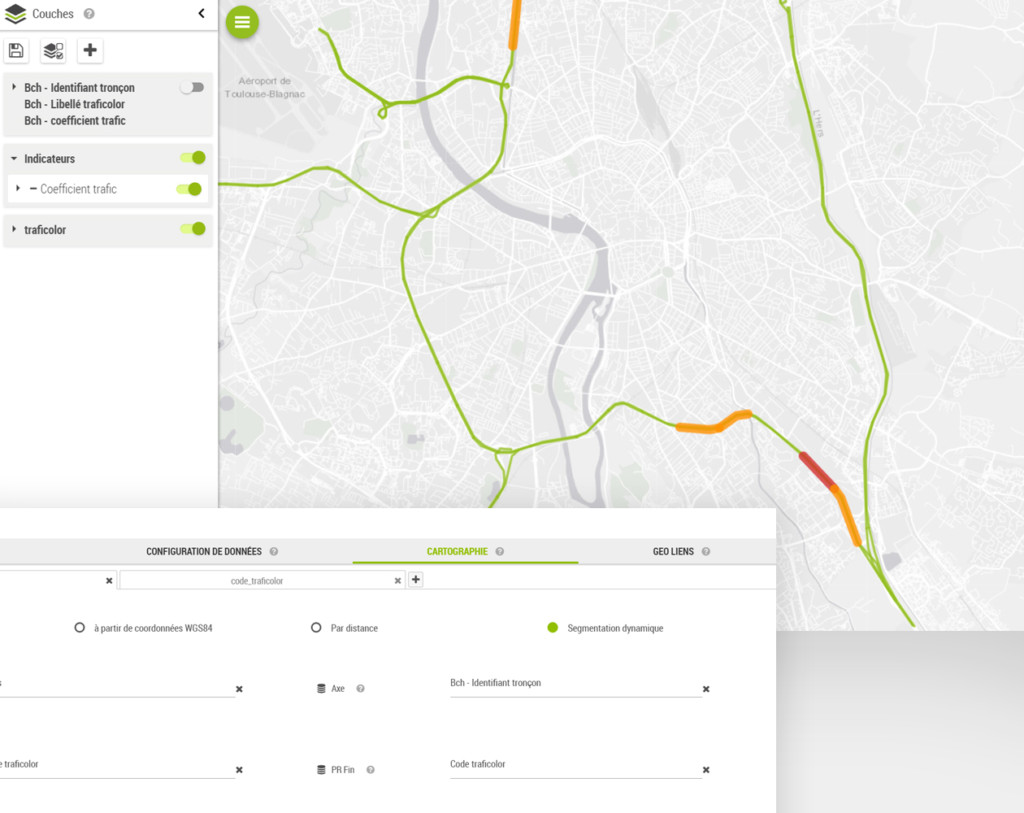Switch to Configuration de données tab
Viewport: 1024px width, 813px height.
(204, 551)
